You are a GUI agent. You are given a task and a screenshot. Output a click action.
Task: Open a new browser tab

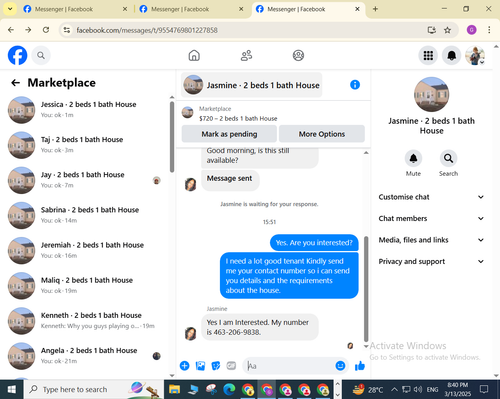375,9
